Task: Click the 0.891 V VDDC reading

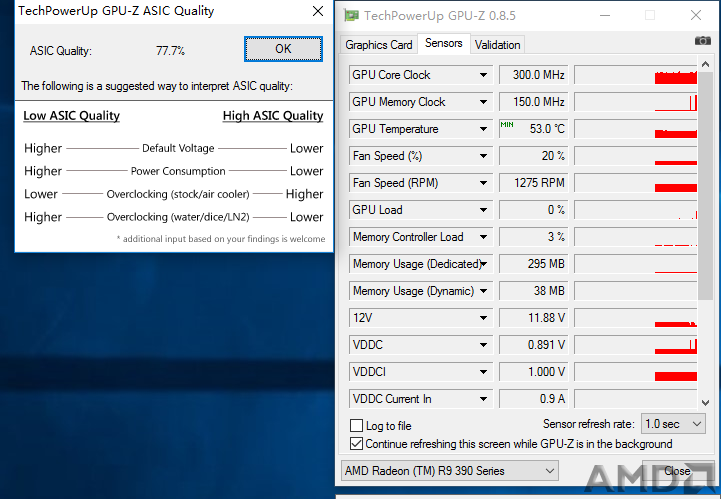Action: pos(534,345)
